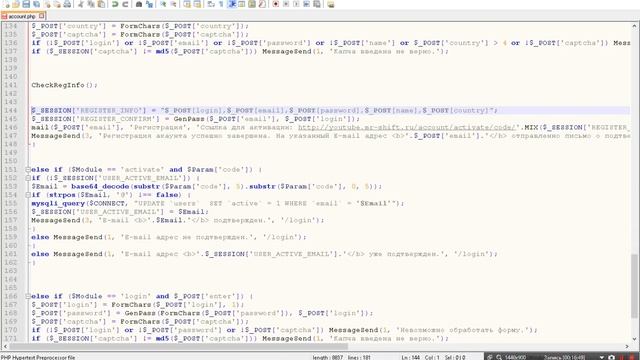Screen dimensions: 640x360
Task: Click the vertical scrollbar up arrow
Action: pos(634,26)
